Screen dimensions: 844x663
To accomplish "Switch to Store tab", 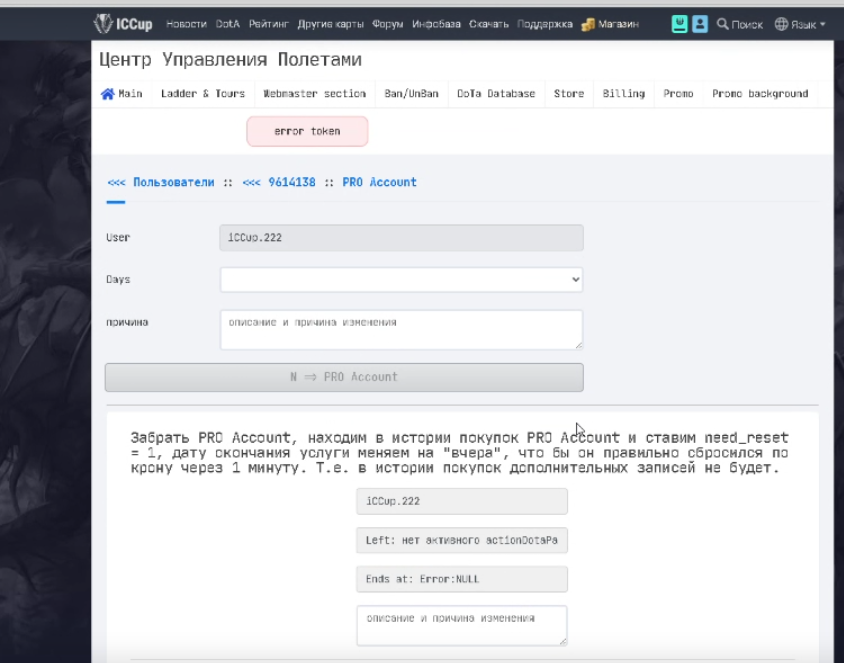I will pos(569,94).
